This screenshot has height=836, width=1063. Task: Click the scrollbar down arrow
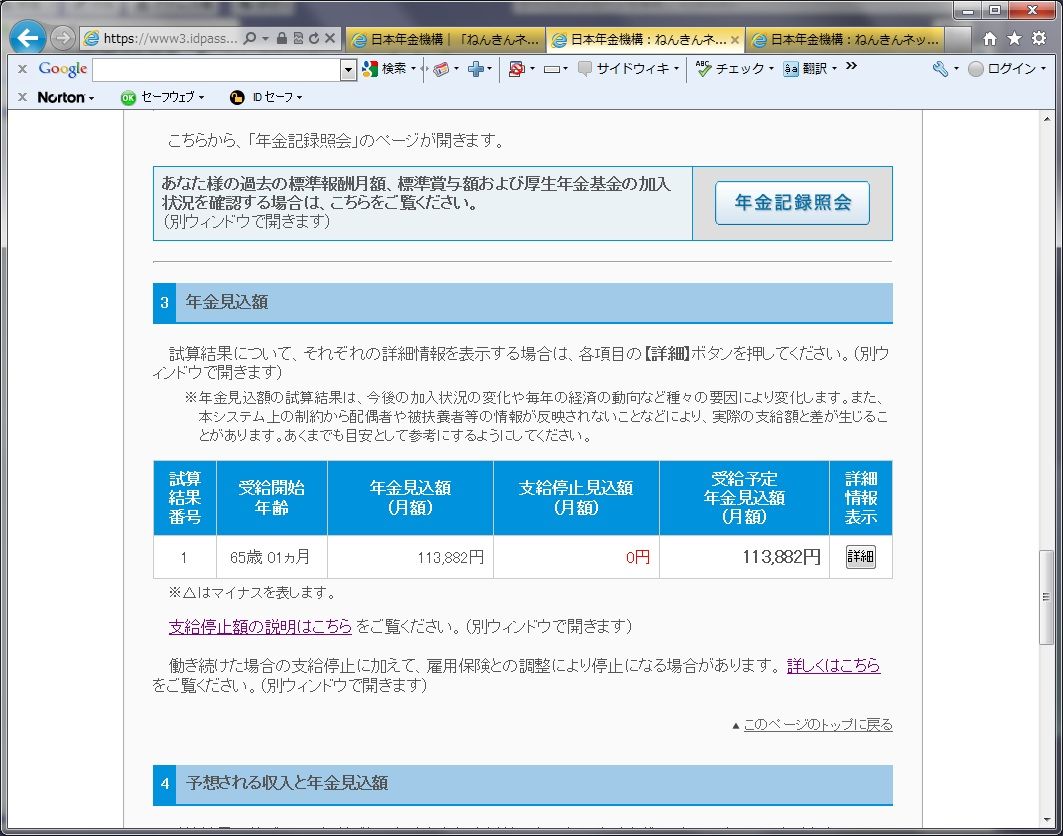(x=1046, y=820)
